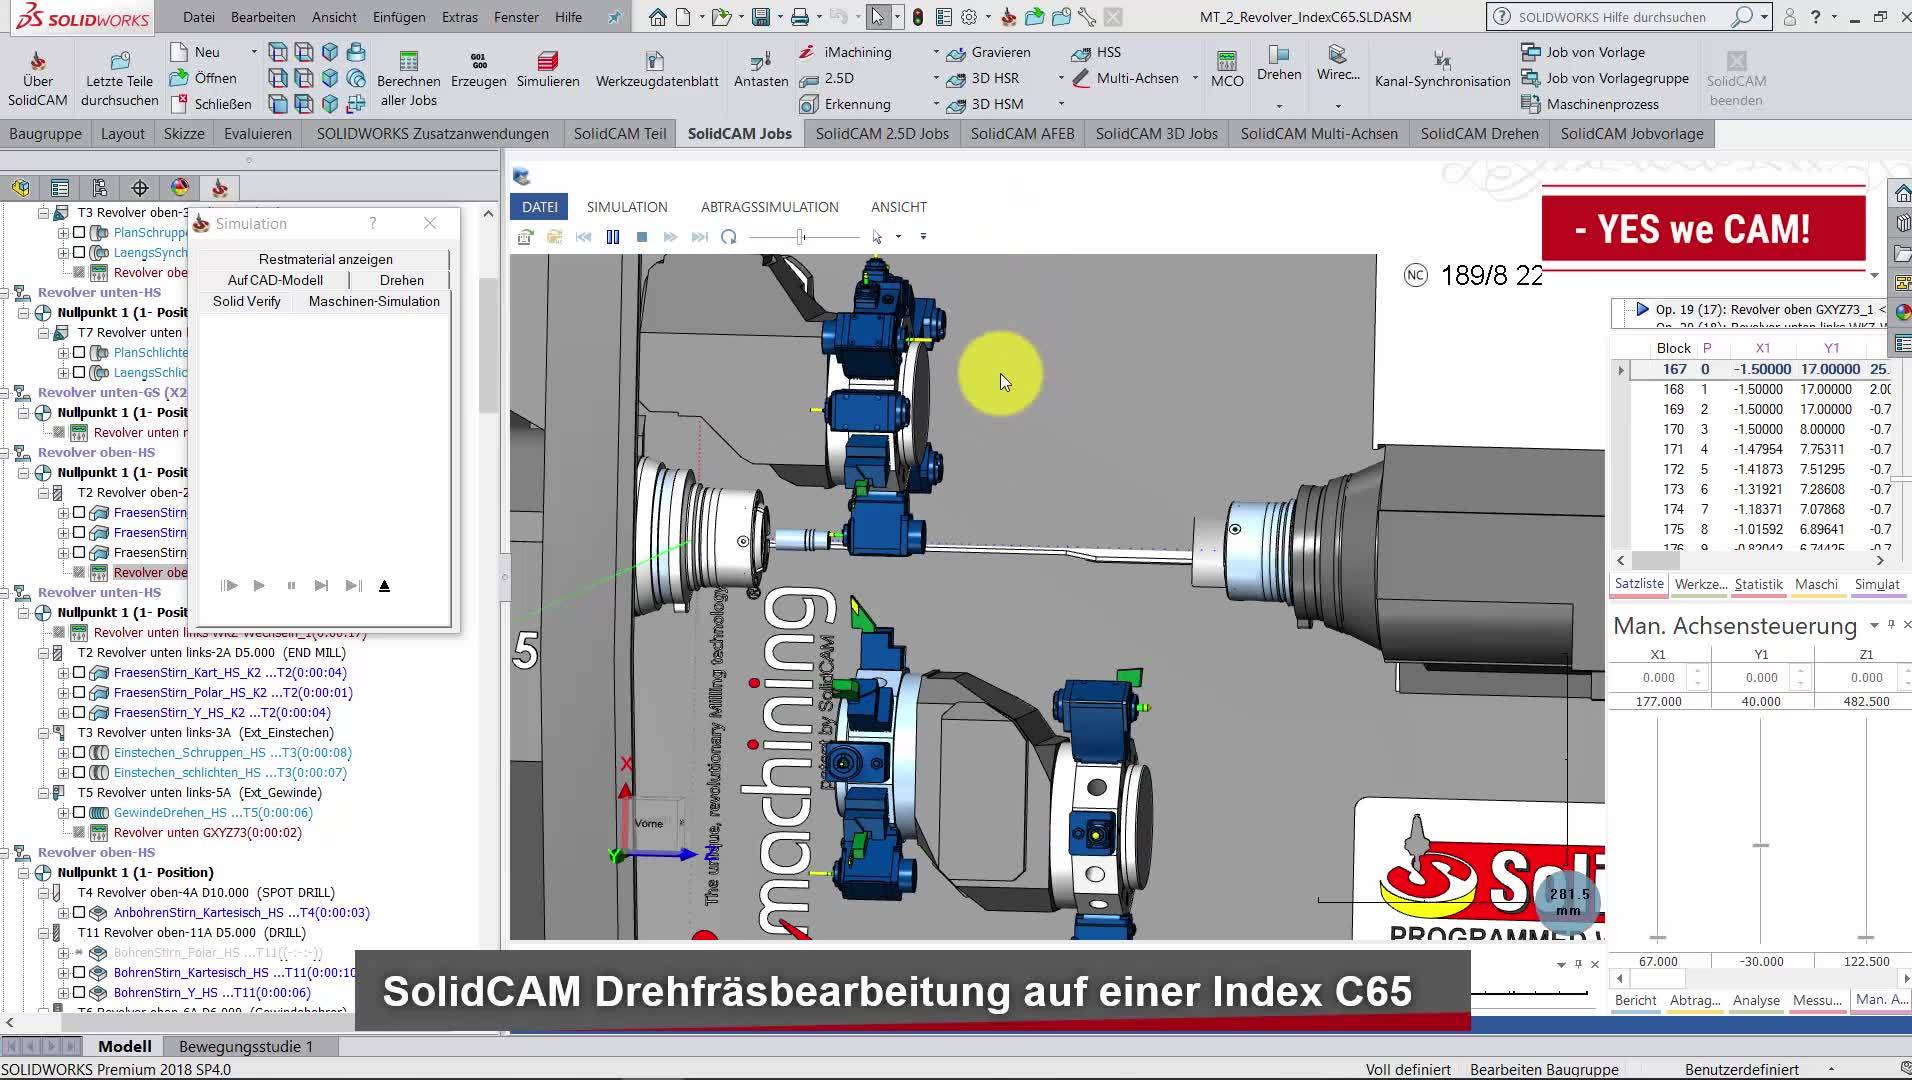Click the Gravieren engraving tool

click(x=988, y=52)
